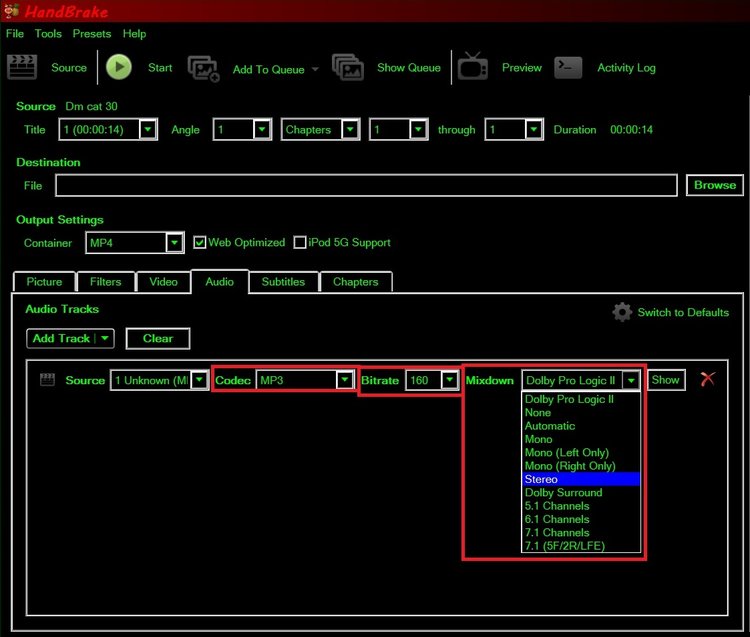Click the Preview television icon
This screenshot has width=750, height=637.
(473, 66)
